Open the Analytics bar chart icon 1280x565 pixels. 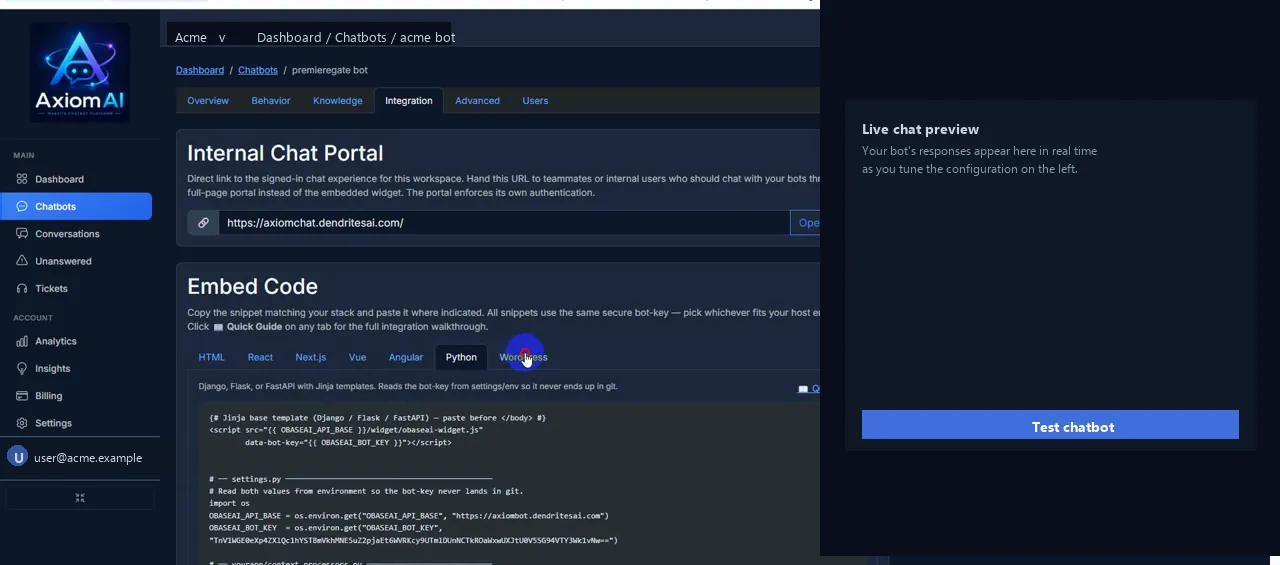22,341
